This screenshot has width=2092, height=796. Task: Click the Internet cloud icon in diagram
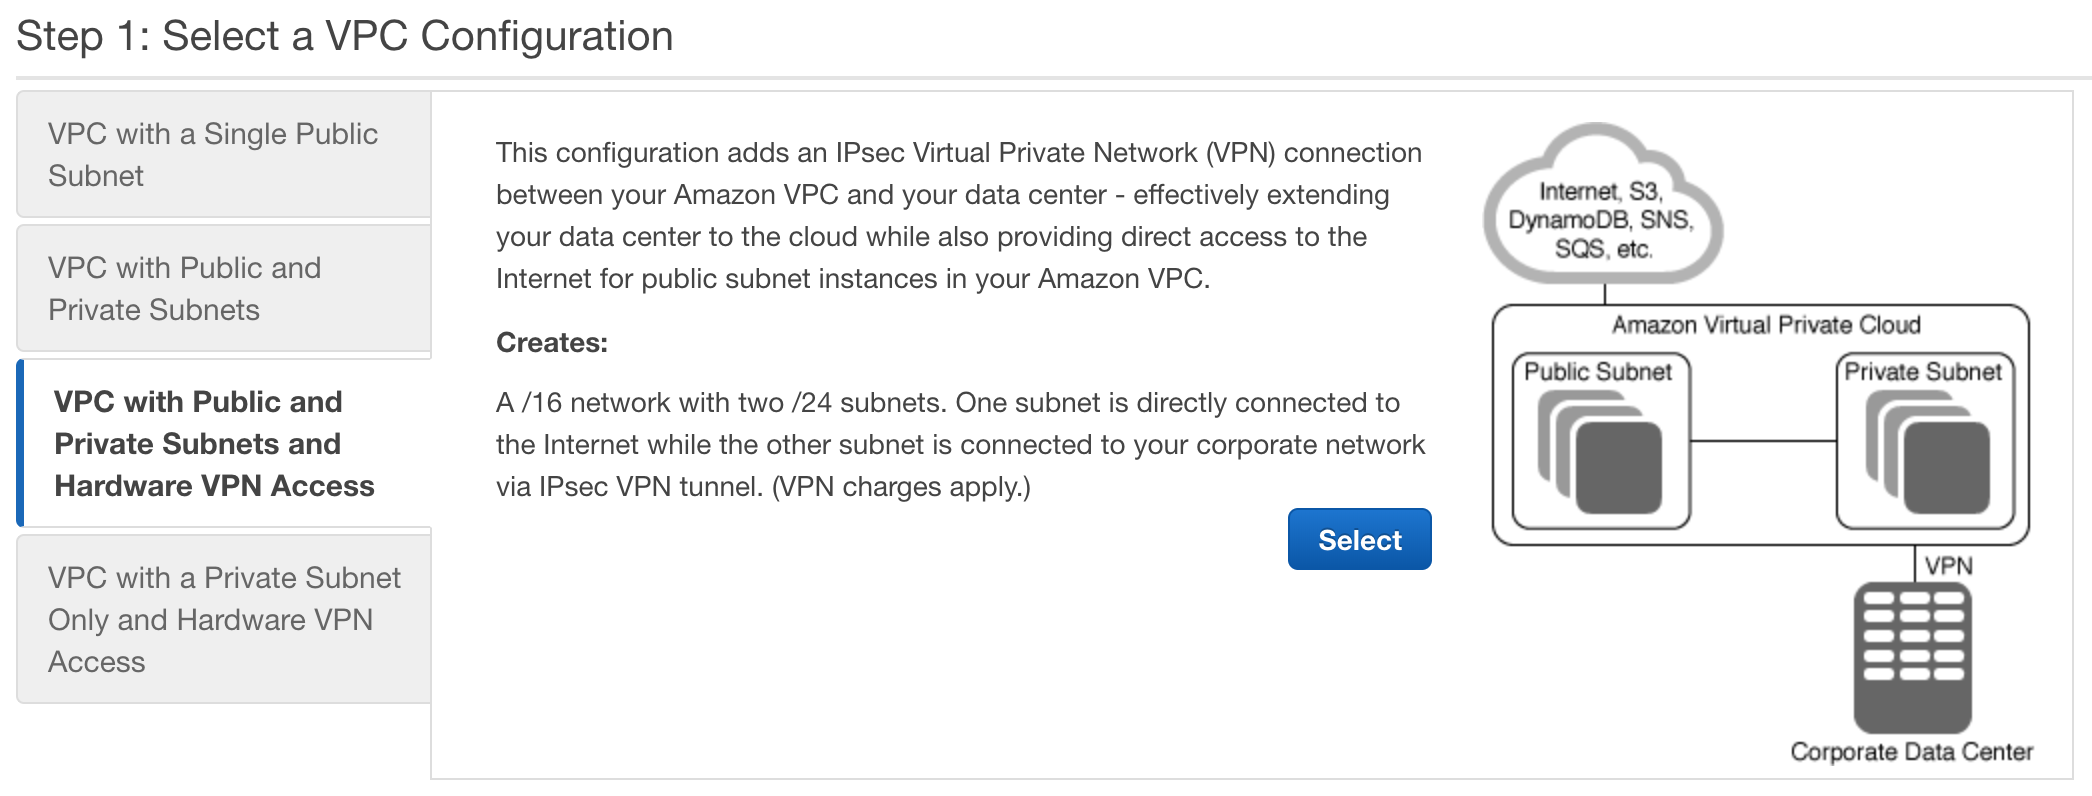click(1603, 204)
